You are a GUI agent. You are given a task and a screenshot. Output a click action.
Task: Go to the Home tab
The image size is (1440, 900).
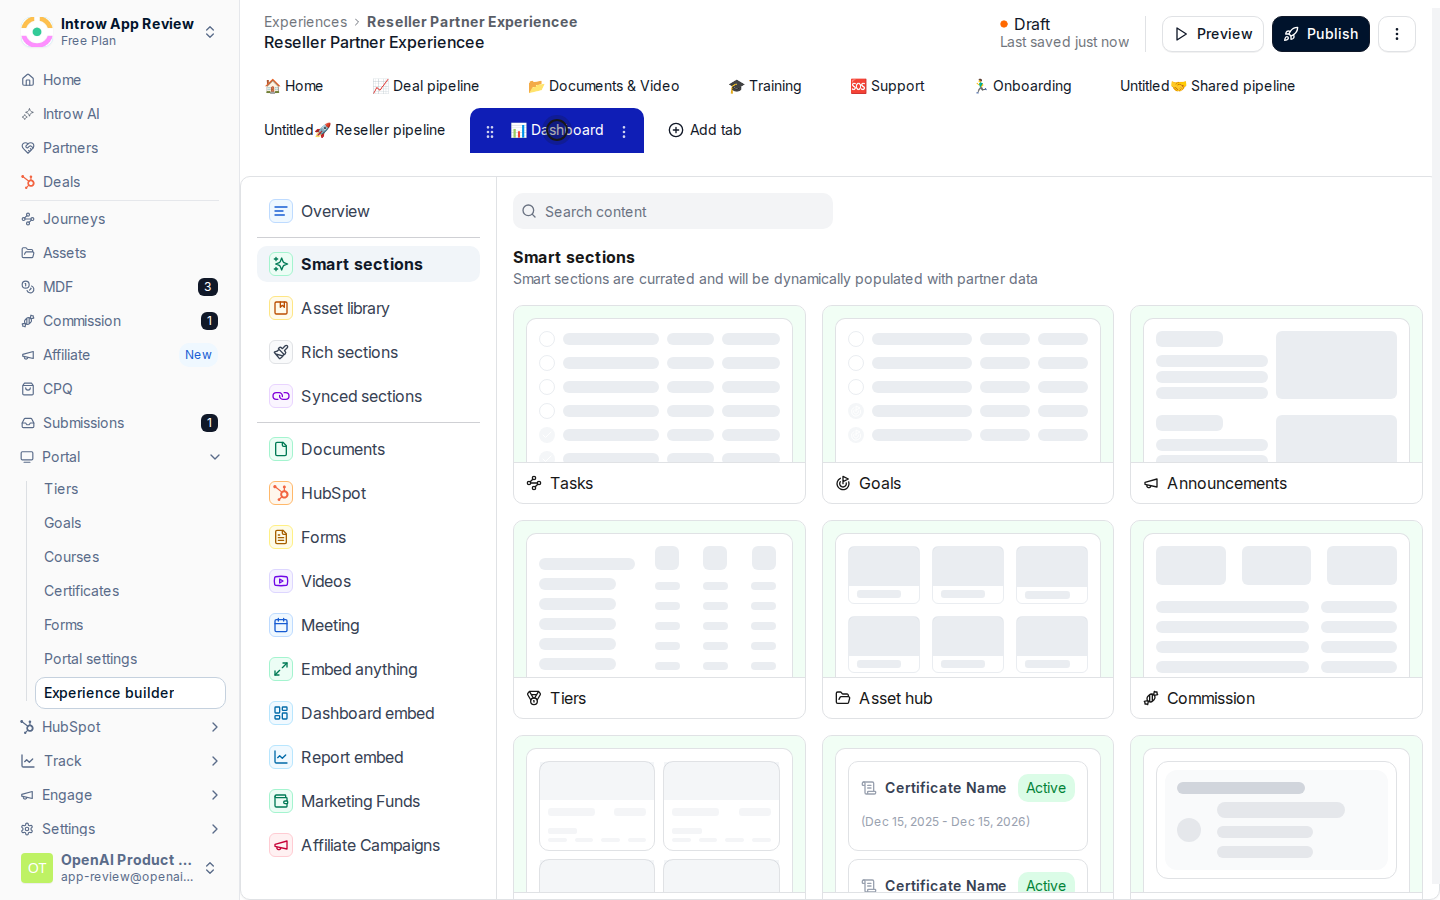pyautogui.click(x=293, y=86)
